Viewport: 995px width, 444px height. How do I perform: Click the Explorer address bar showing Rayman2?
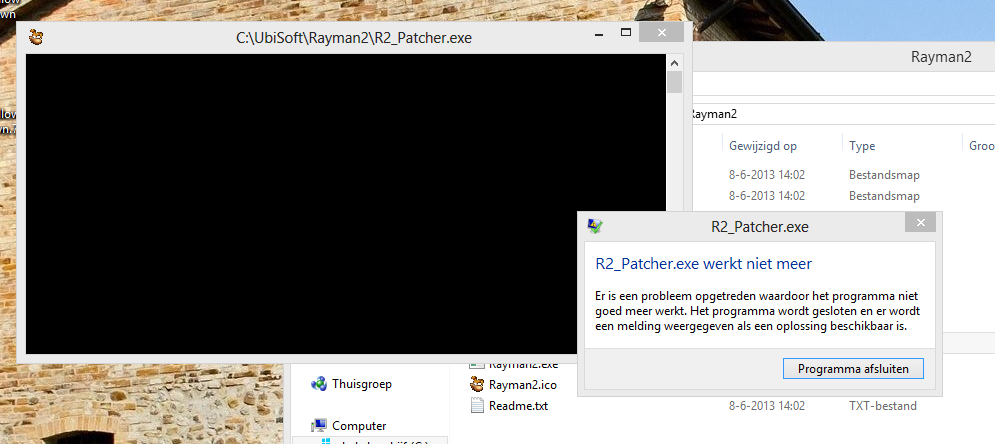843,114
